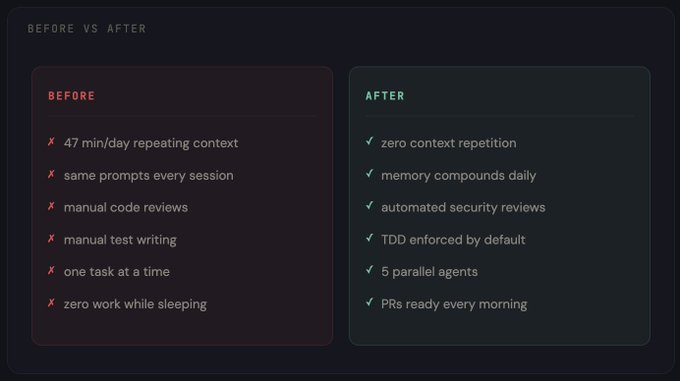Click the red X beside '47 min/day repeating context'
680x381 pixels.
[x=51, y=142]
